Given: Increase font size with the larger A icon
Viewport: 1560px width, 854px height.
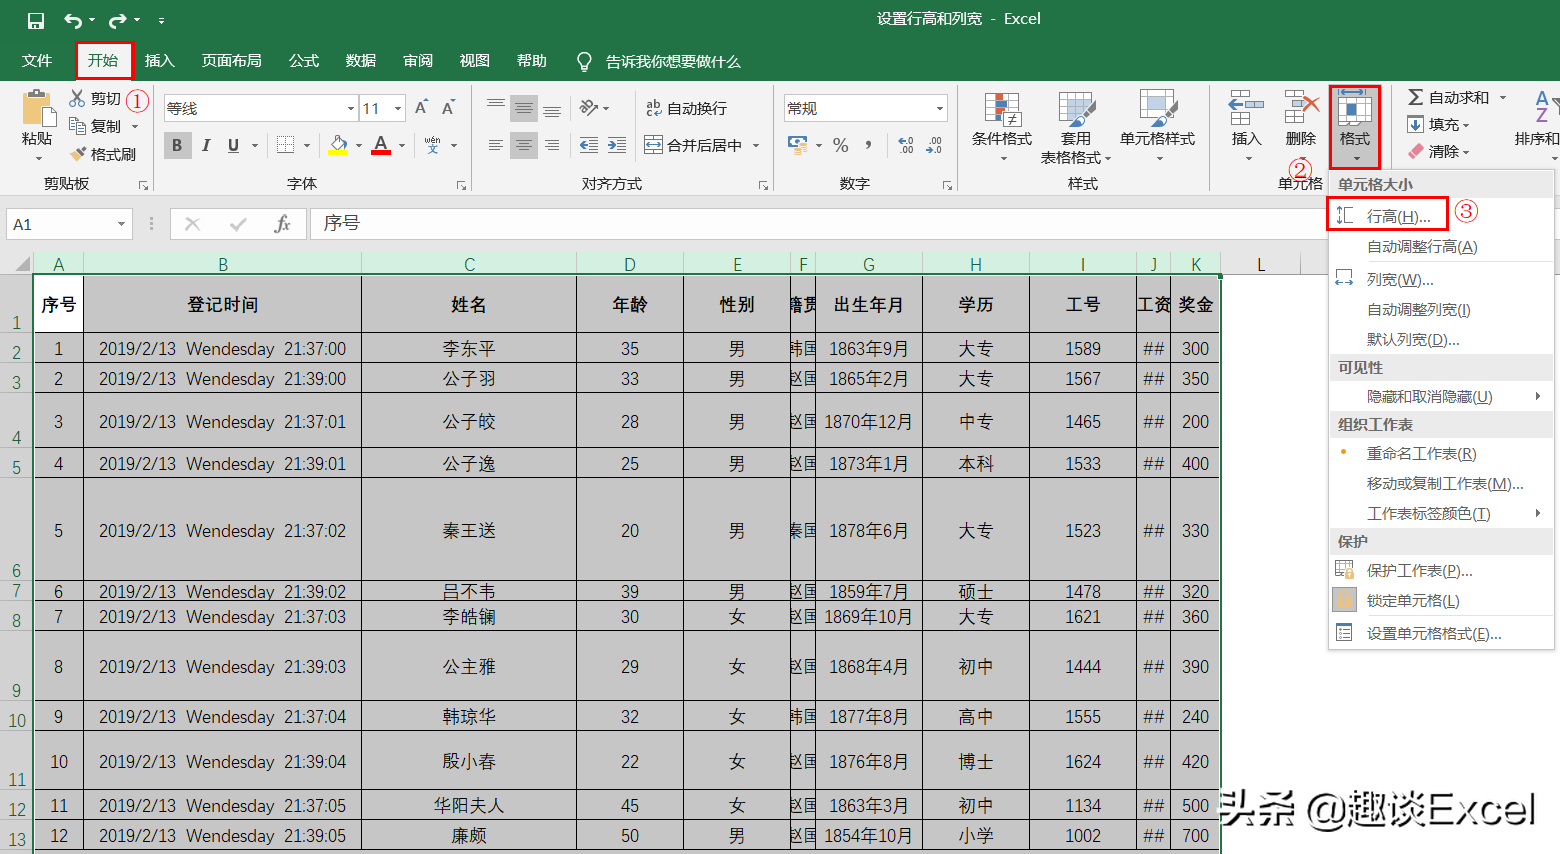Looking at the screenshot, I should pyautogui.click(x=421, y=108).
